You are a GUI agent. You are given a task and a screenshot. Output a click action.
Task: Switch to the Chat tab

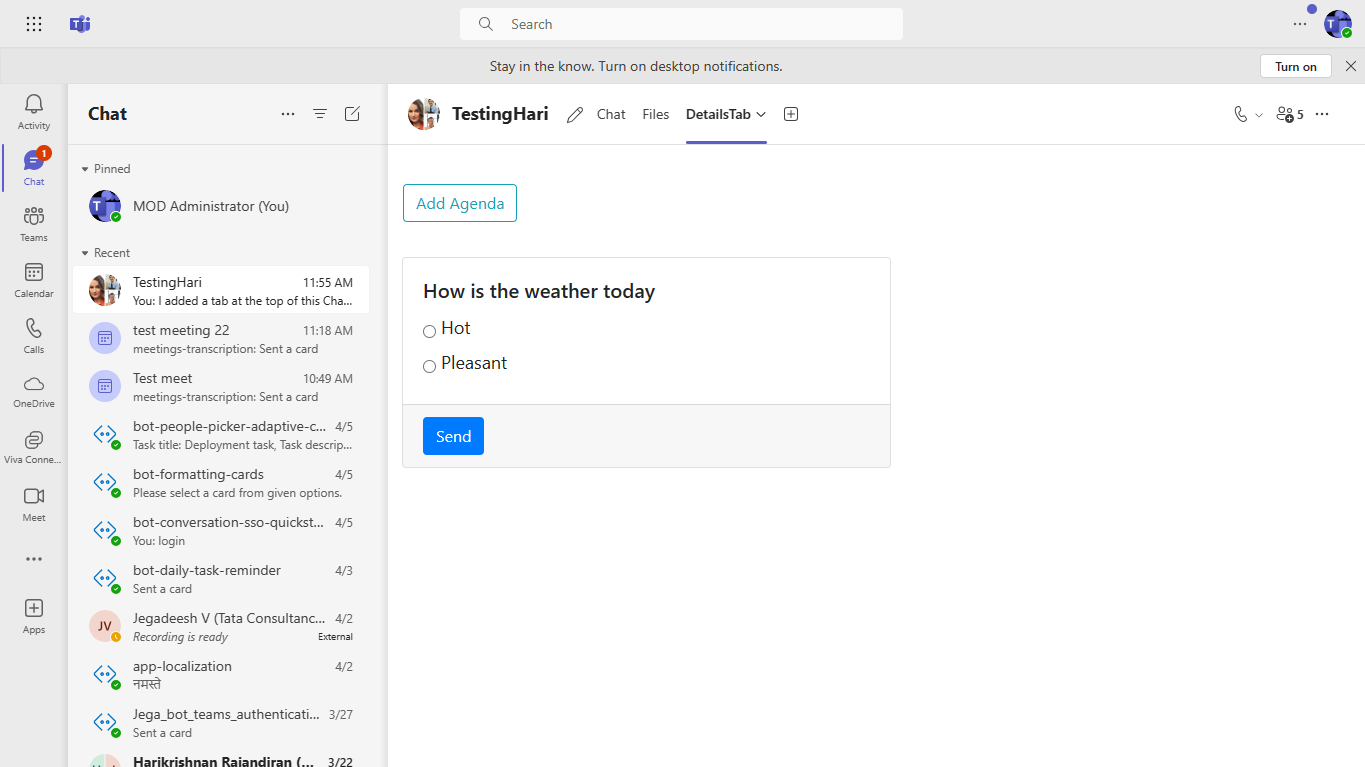pos(611,114)
